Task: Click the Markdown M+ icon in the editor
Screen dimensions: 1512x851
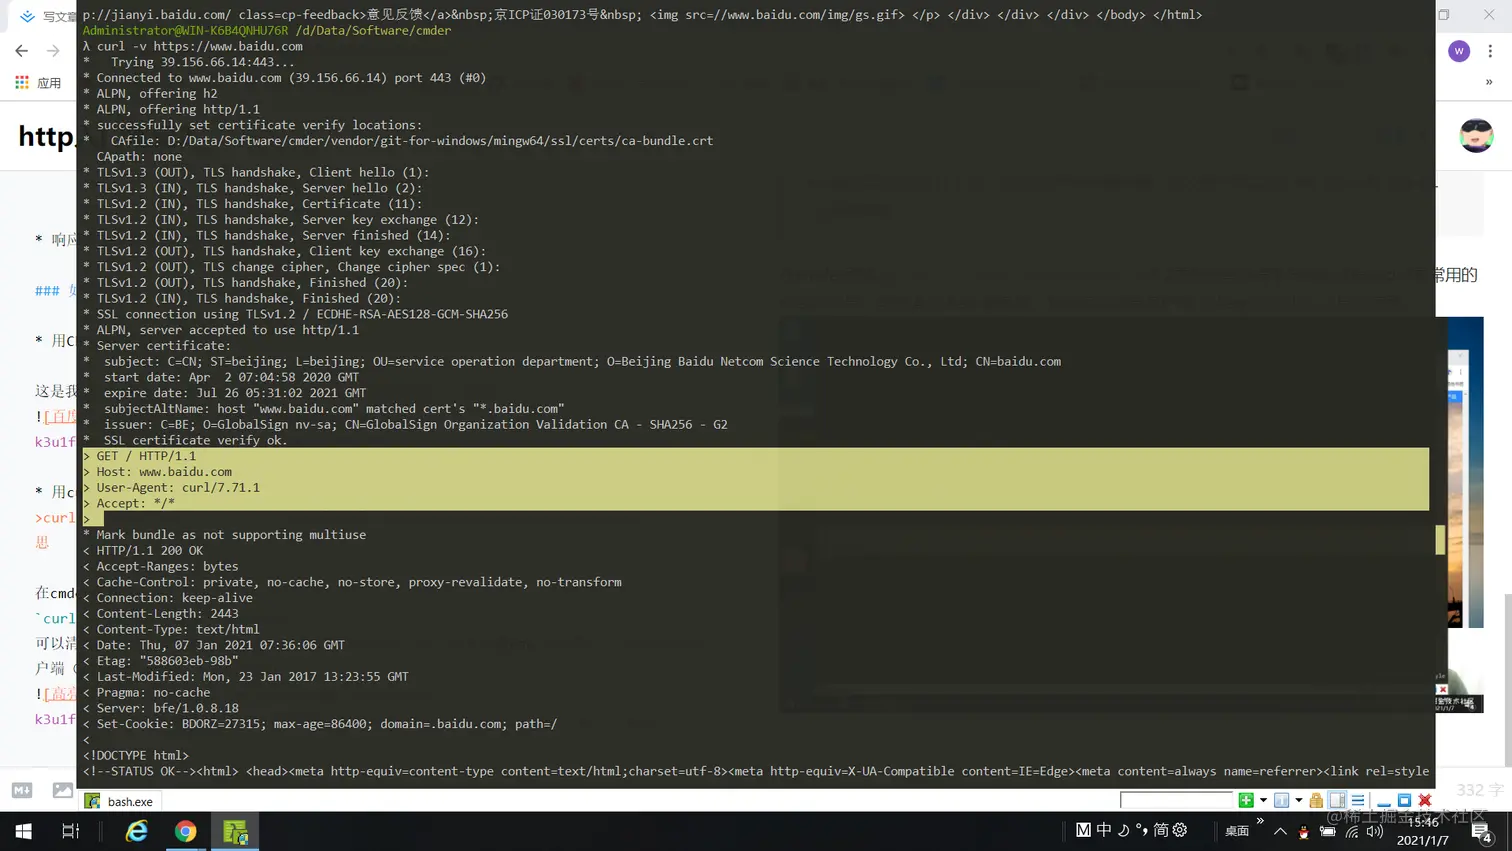Action: tap(22, 790)
